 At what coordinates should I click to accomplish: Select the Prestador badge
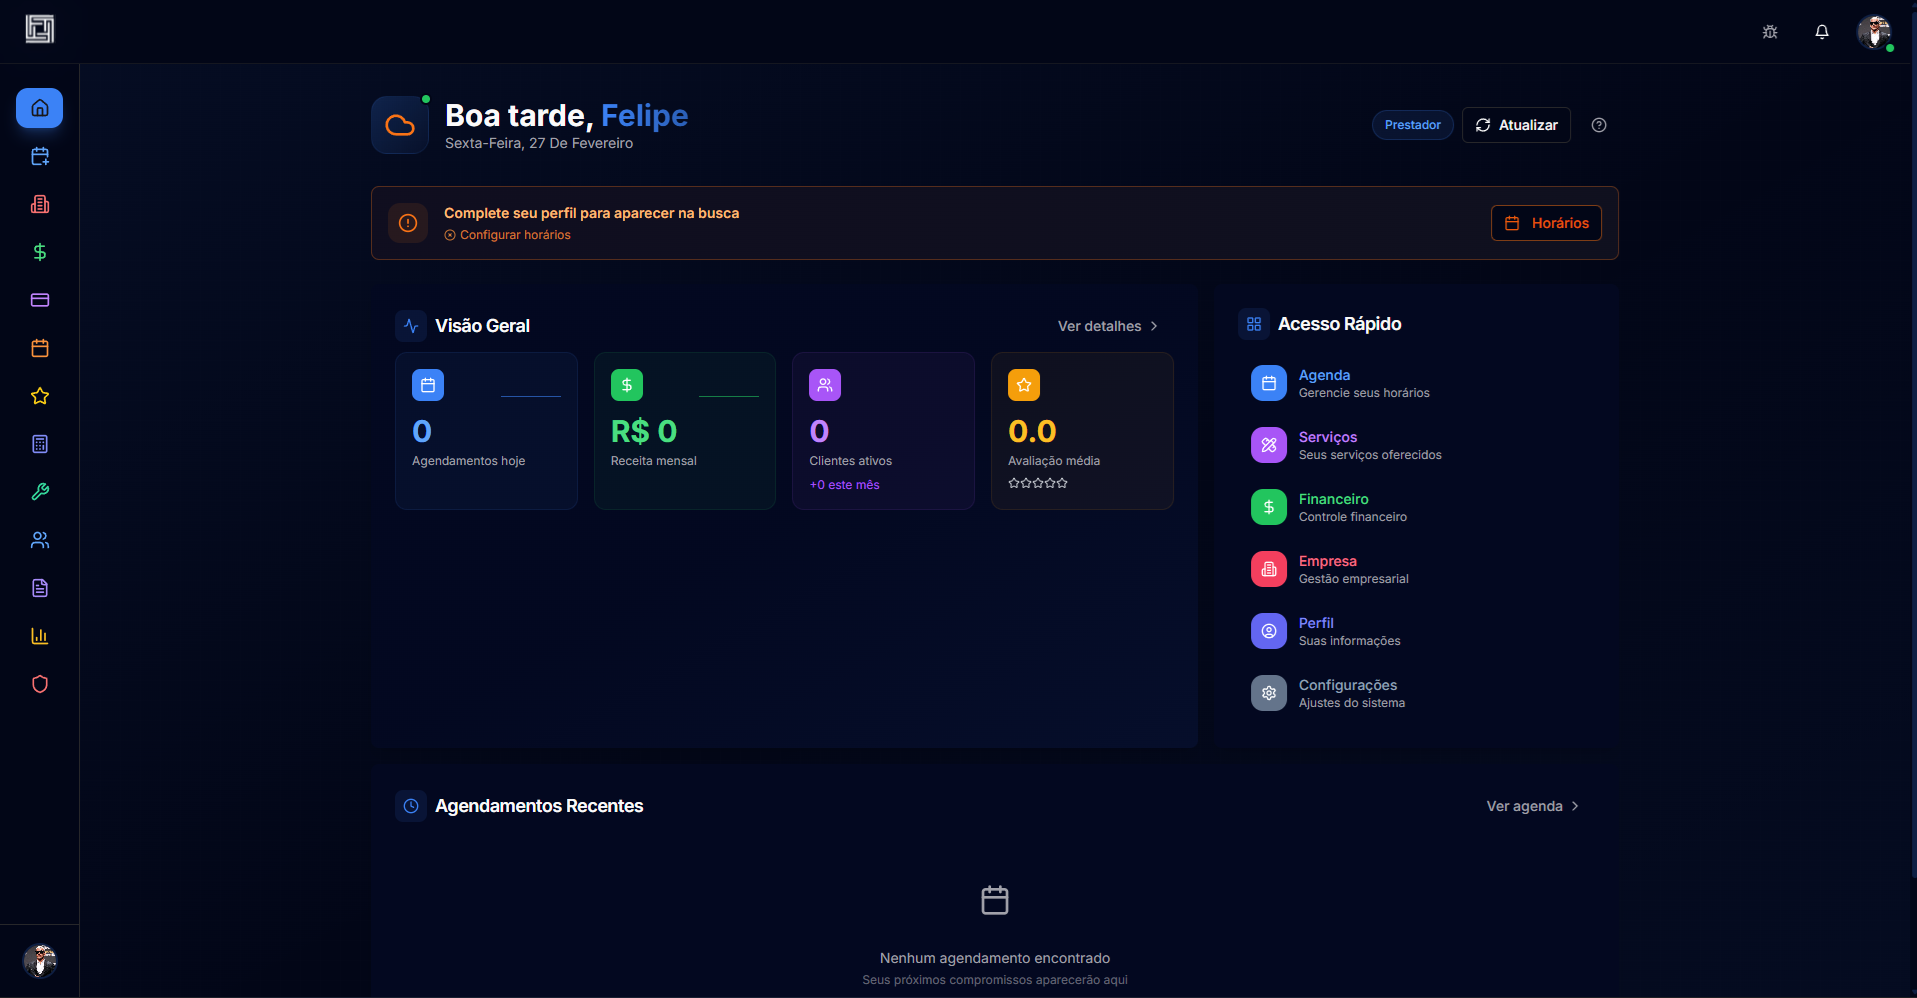pos(1412,124)
